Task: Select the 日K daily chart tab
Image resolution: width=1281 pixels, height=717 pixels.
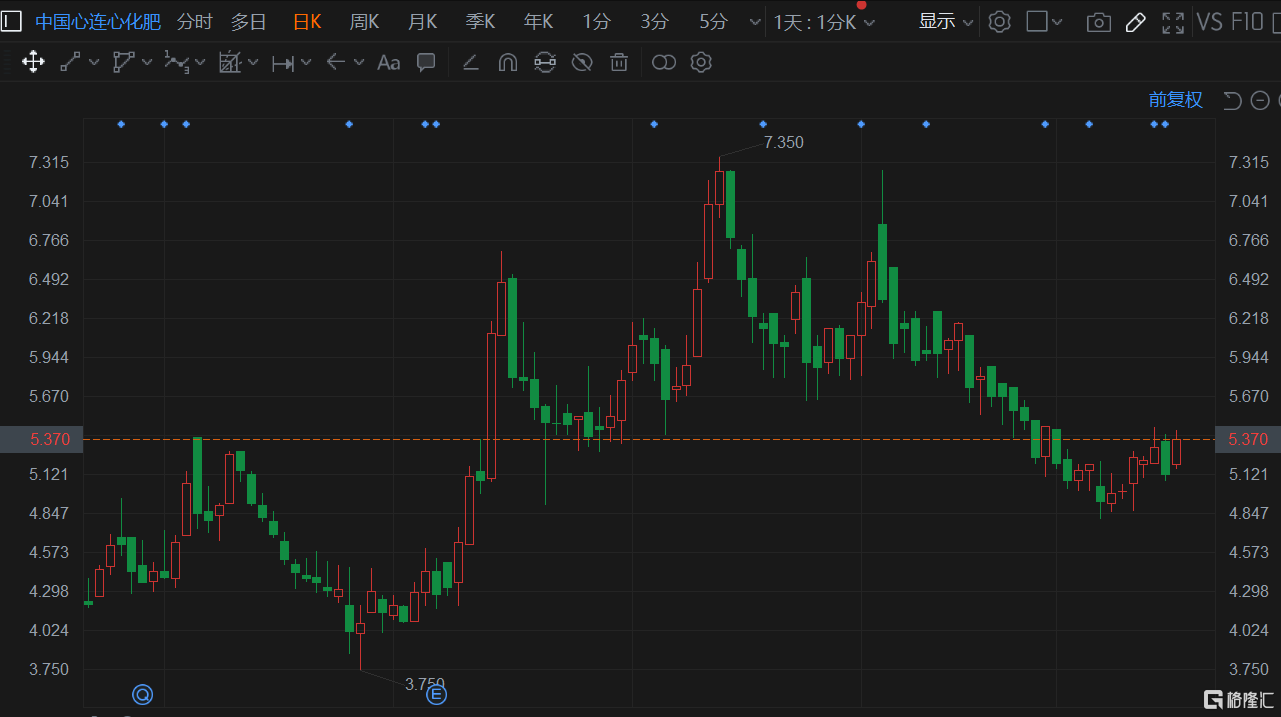Action: 307,21
